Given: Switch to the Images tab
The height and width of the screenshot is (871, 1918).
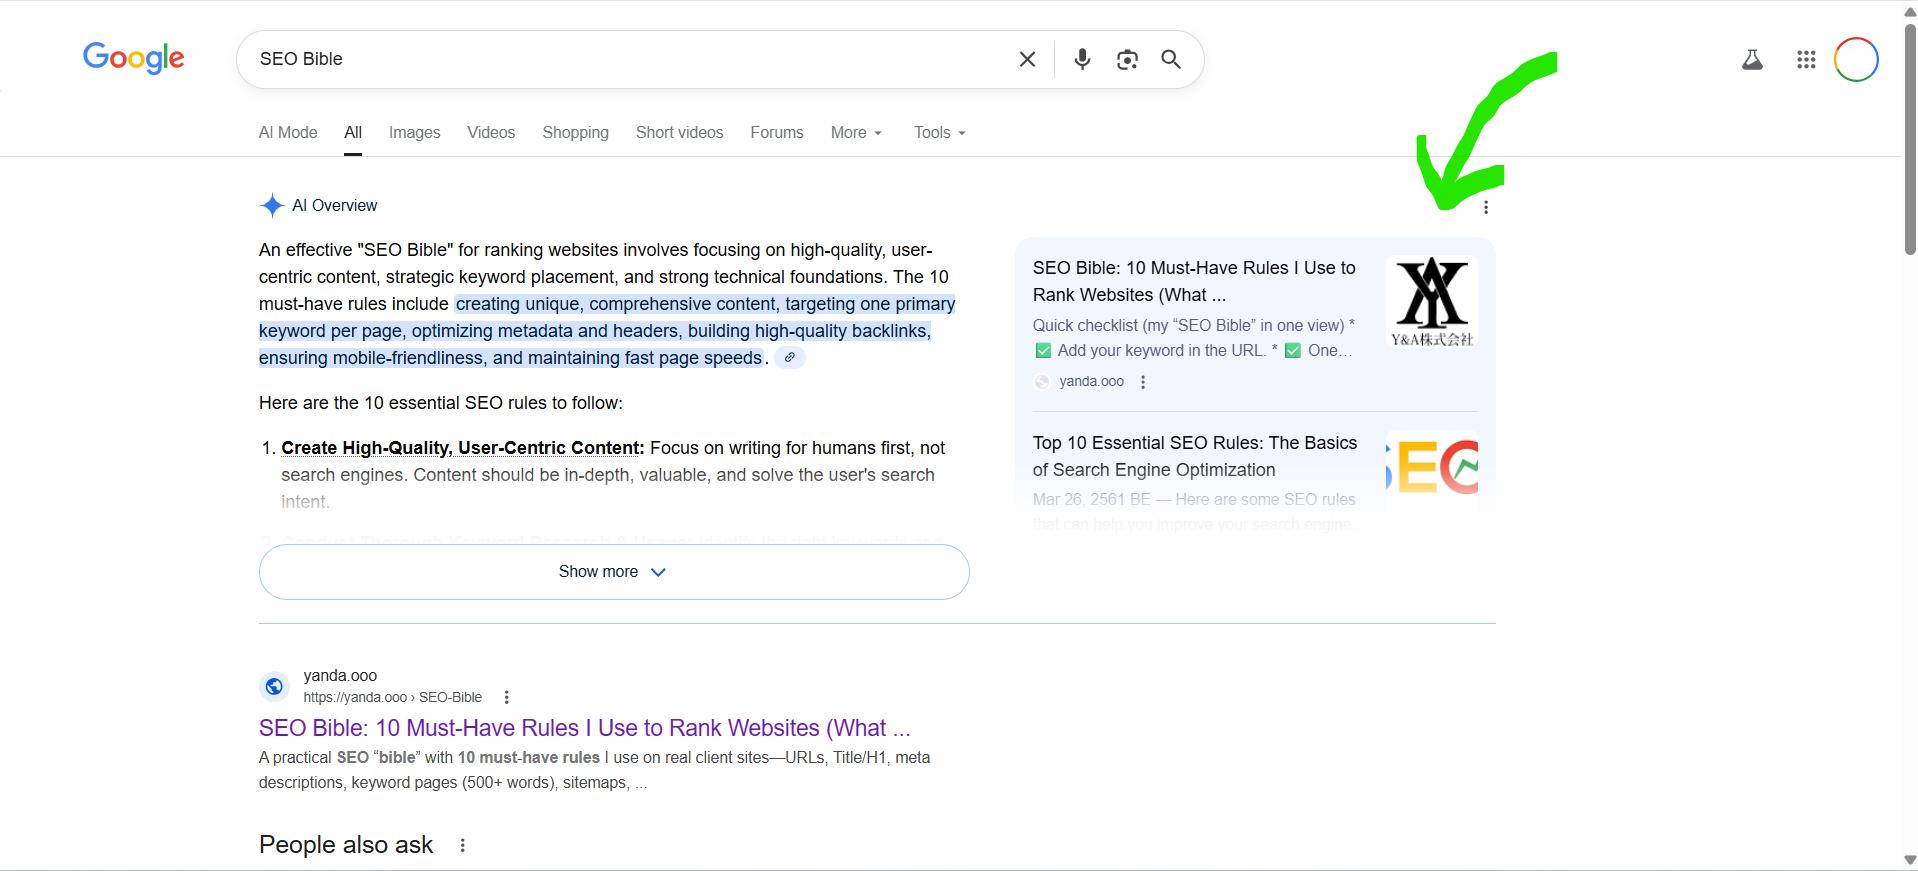Looking at the screenshot, I should pyautogui.click(x=414, y=133).
